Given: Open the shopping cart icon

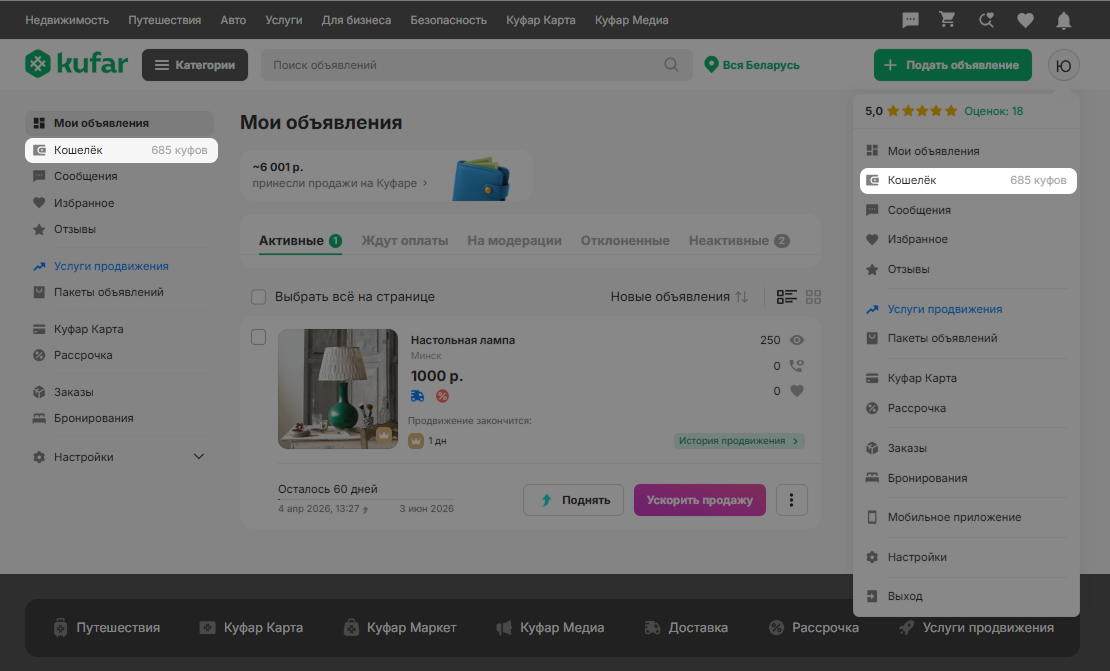Looking at the screenshot, I should pos(947,20).
